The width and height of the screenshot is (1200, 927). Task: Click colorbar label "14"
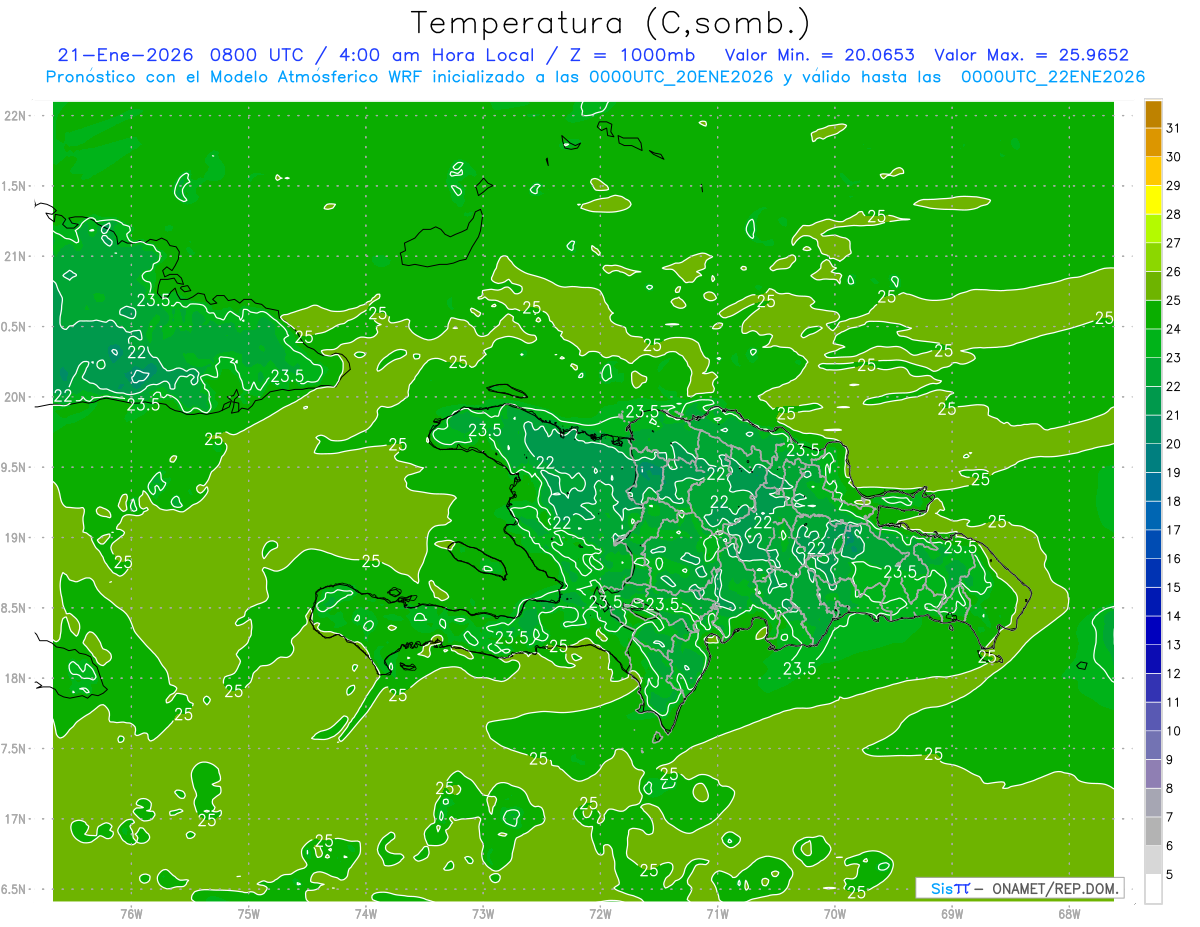1174,616
